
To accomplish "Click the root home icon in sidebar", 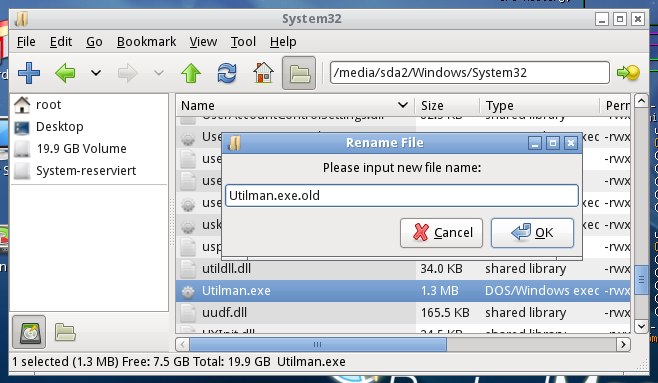I will coord(22,105).
